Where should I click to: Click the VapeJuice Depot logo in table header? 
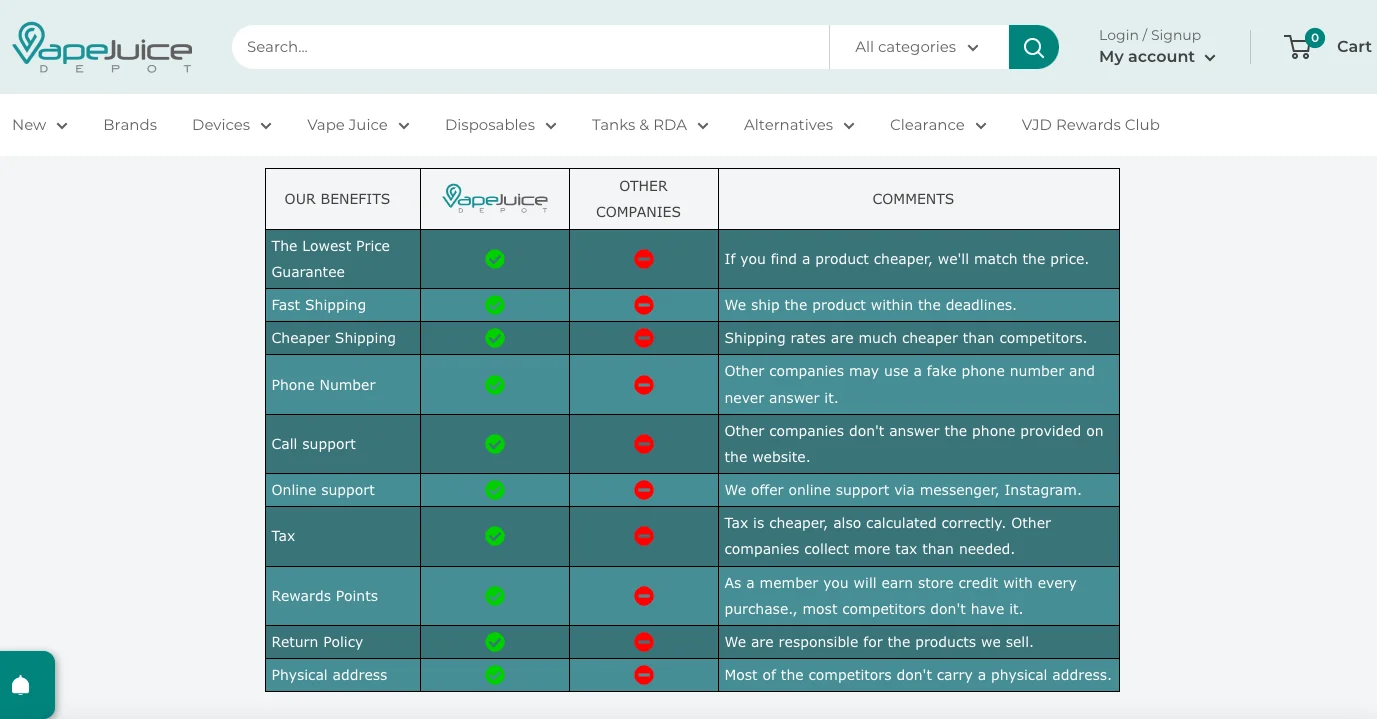click(495, 198)
